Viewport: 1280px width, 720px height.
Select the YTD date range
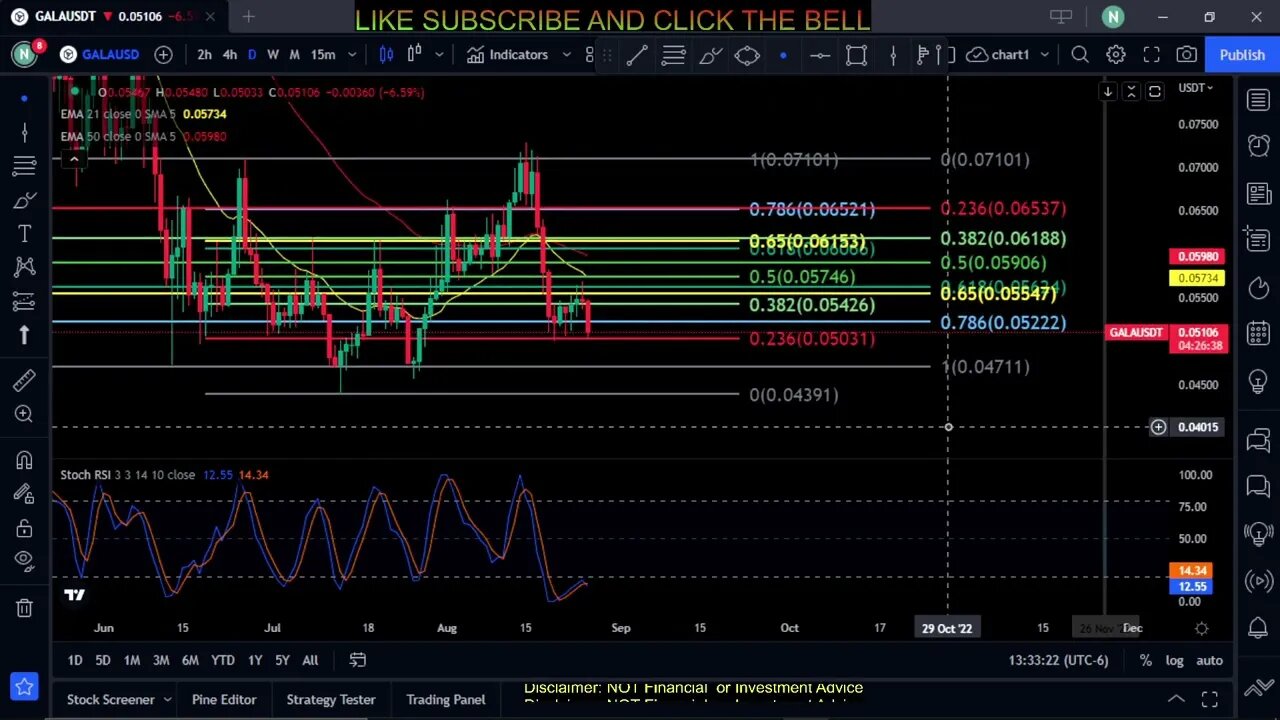coord(223,660)
